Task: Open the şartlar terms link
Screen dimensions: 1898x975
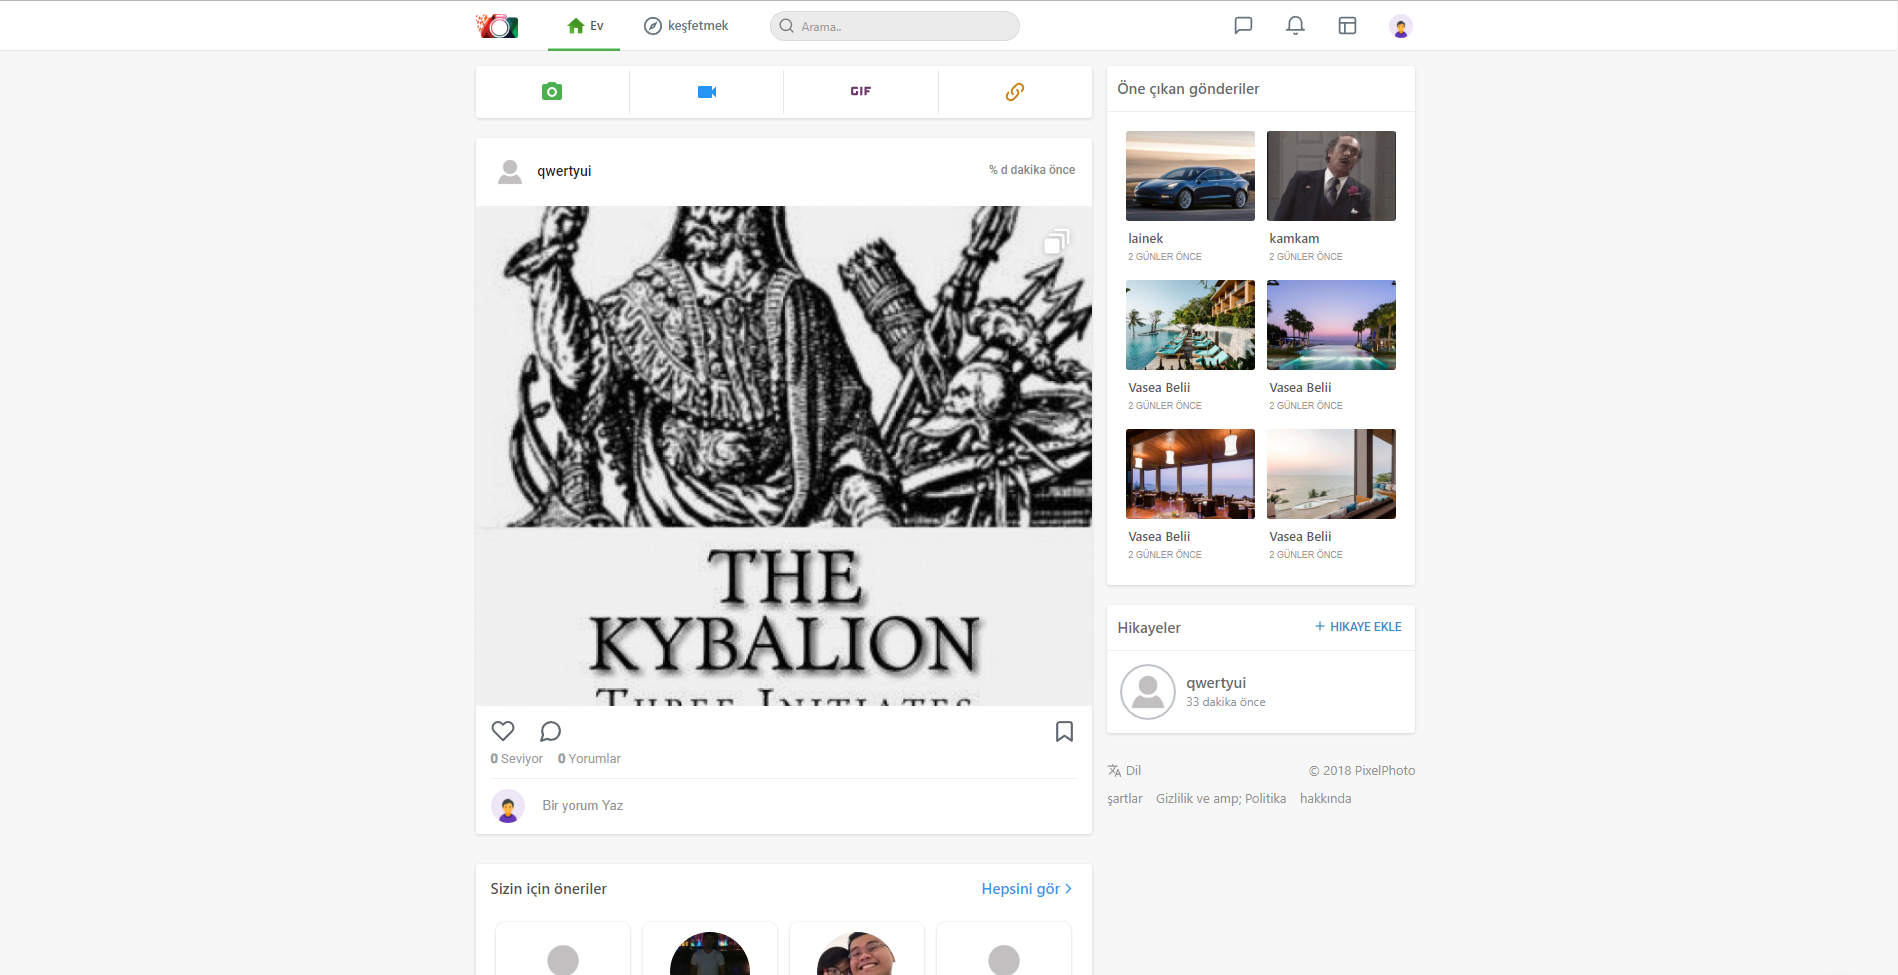Action: pyautogui.click(x=1125, y=799)
